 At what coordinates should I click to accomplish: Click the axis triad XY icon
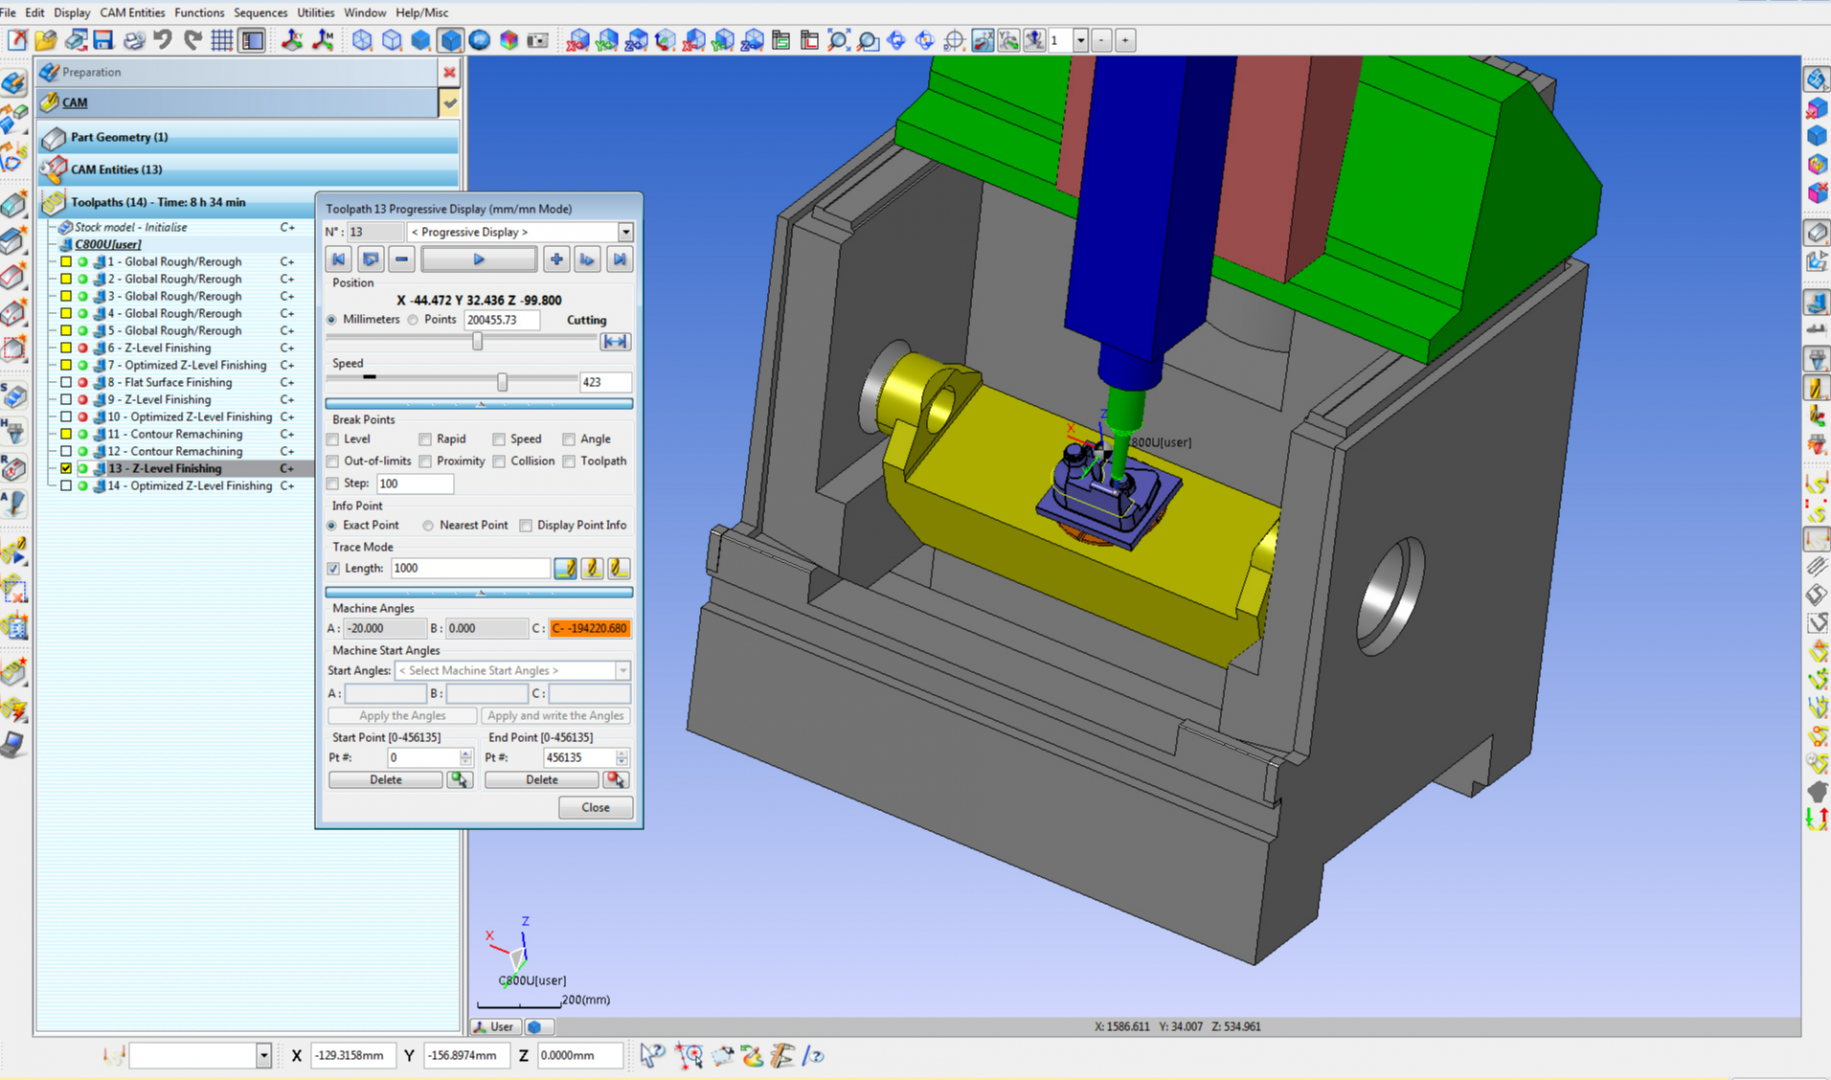point(291,40)
